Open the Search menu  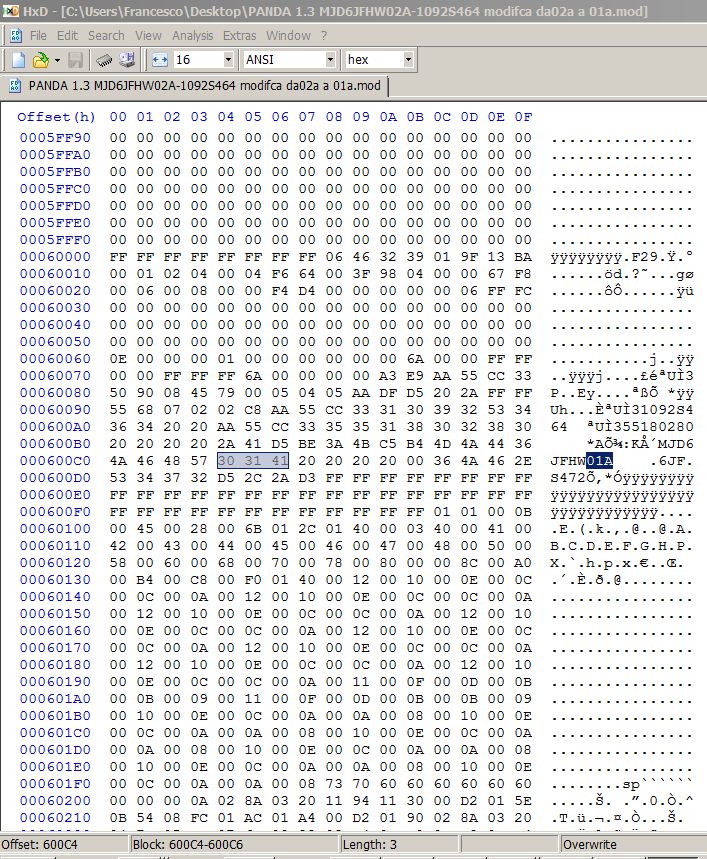[x=106, y=36]
